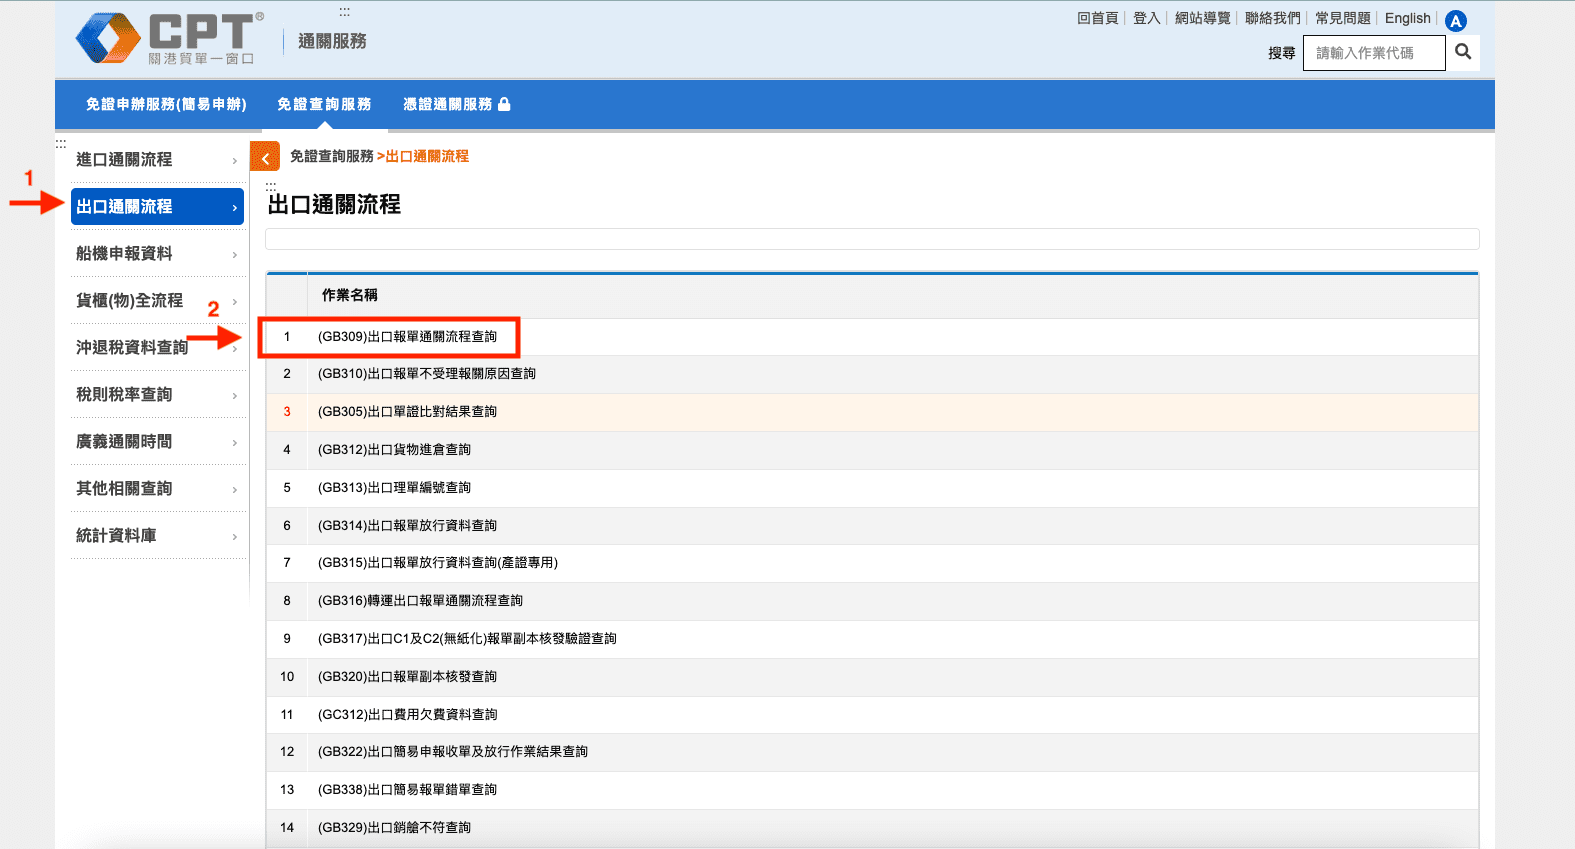Click the 搜尋 label beside the search field

[x=1281, y=53]
